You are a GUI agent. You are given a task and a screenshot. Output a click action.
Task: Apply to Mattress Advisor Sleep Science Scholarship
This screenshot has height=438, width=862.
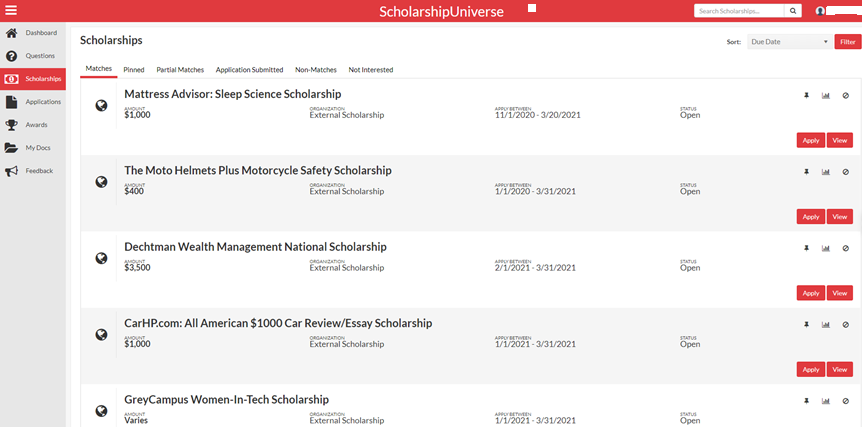coord(810,141)
